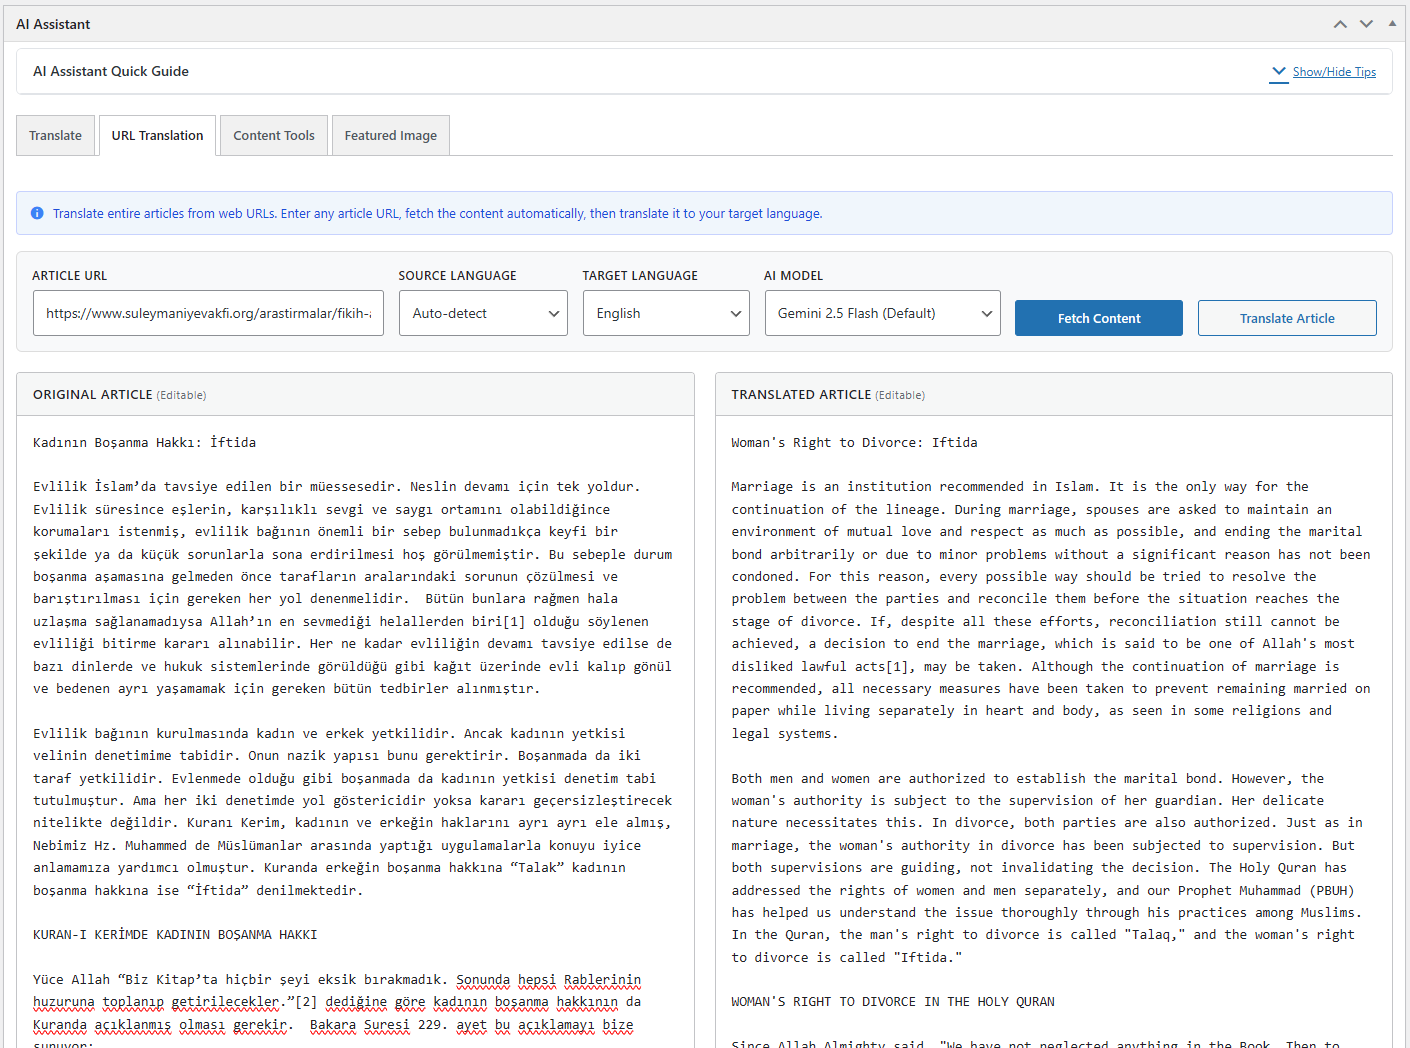Open the AI Model Gemini 2.5 Flash dropdown

883,313
